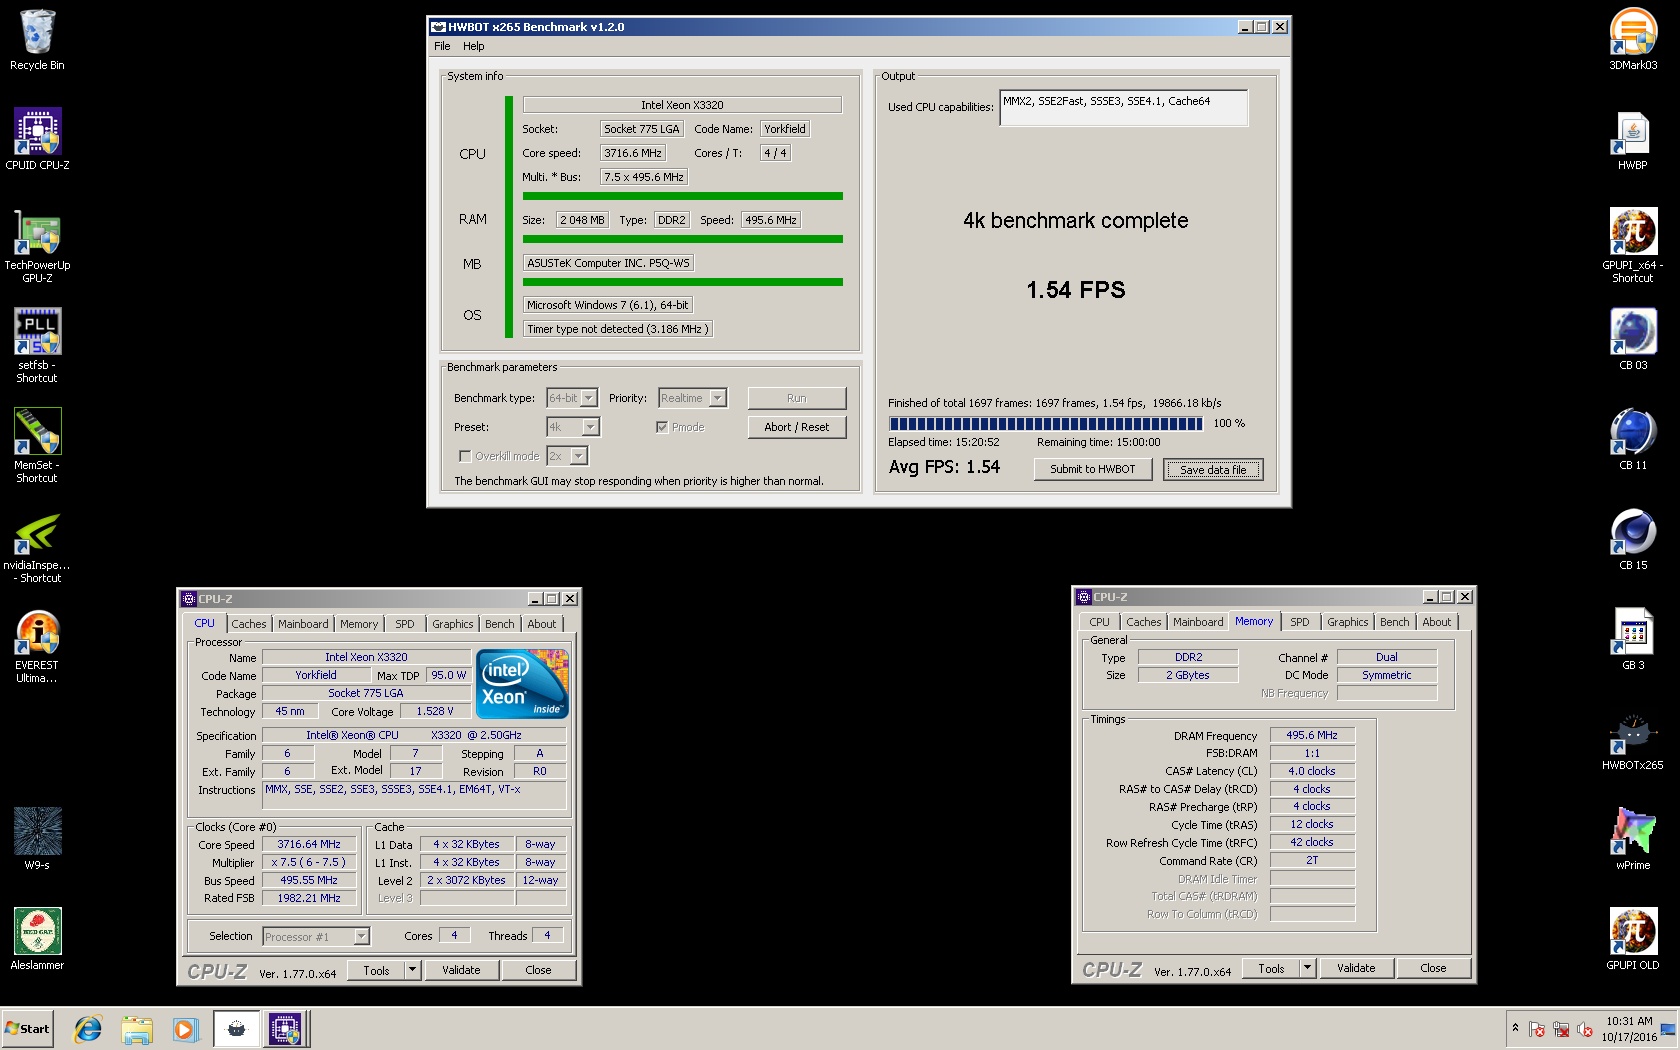Click Validate in right CPU-Z window
1680x1050 pixels.
(x=1356, y=968)
